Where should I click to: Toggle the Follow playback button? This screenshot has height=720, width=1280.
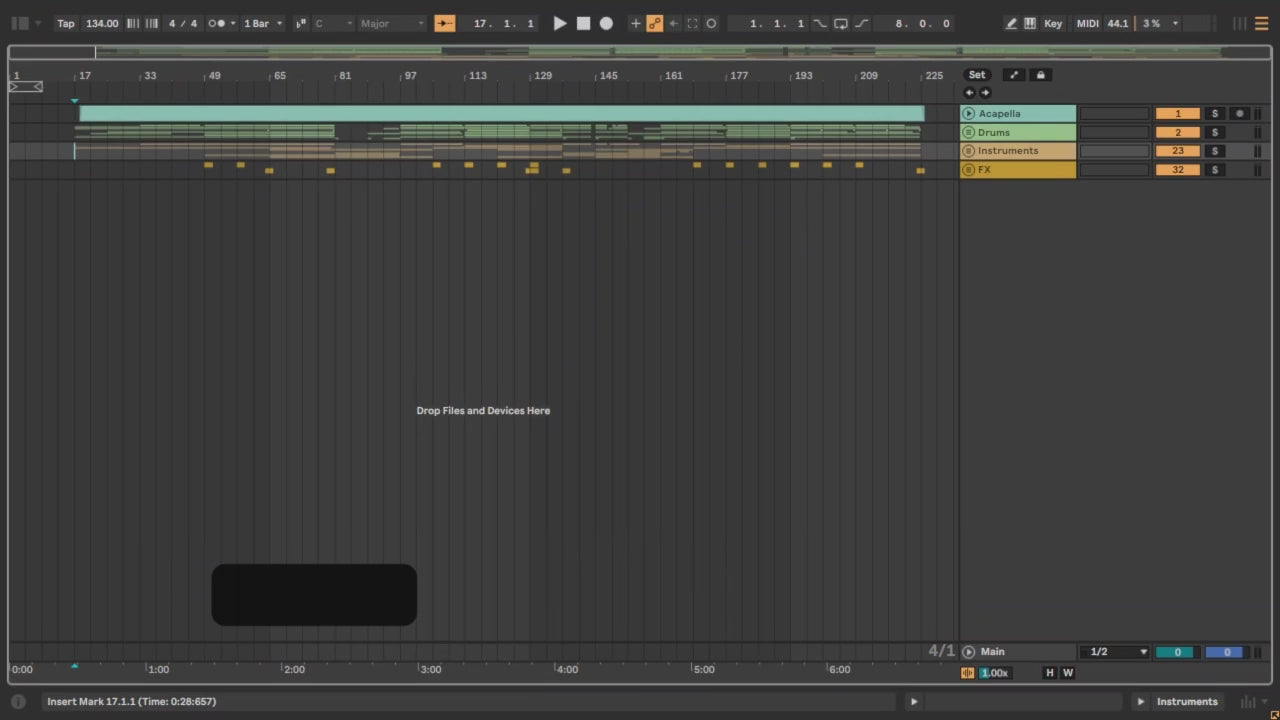445,23
